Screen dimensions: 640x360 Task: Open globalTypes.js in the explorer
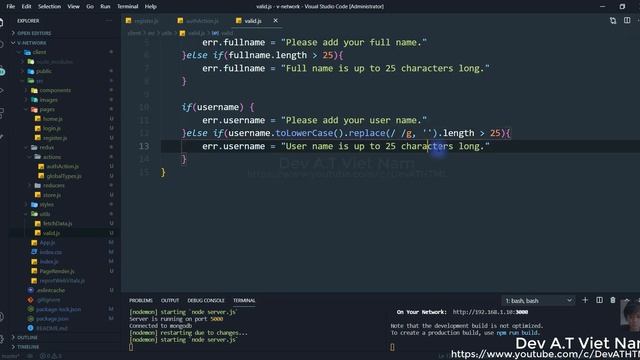pyautogui.click(x=64, y=176)
